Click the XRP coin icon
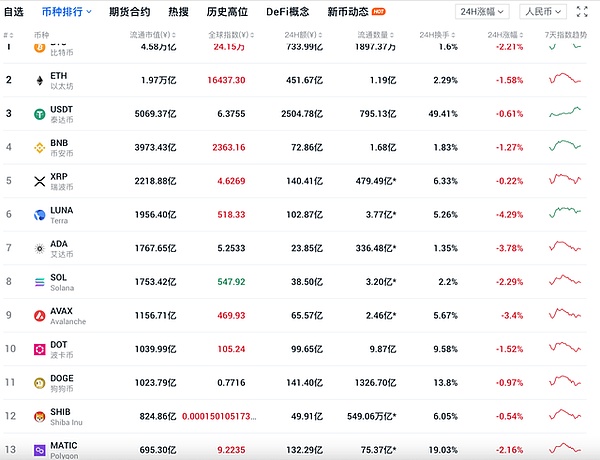Screen dimensions: 600x460 [x=40, y=181]
